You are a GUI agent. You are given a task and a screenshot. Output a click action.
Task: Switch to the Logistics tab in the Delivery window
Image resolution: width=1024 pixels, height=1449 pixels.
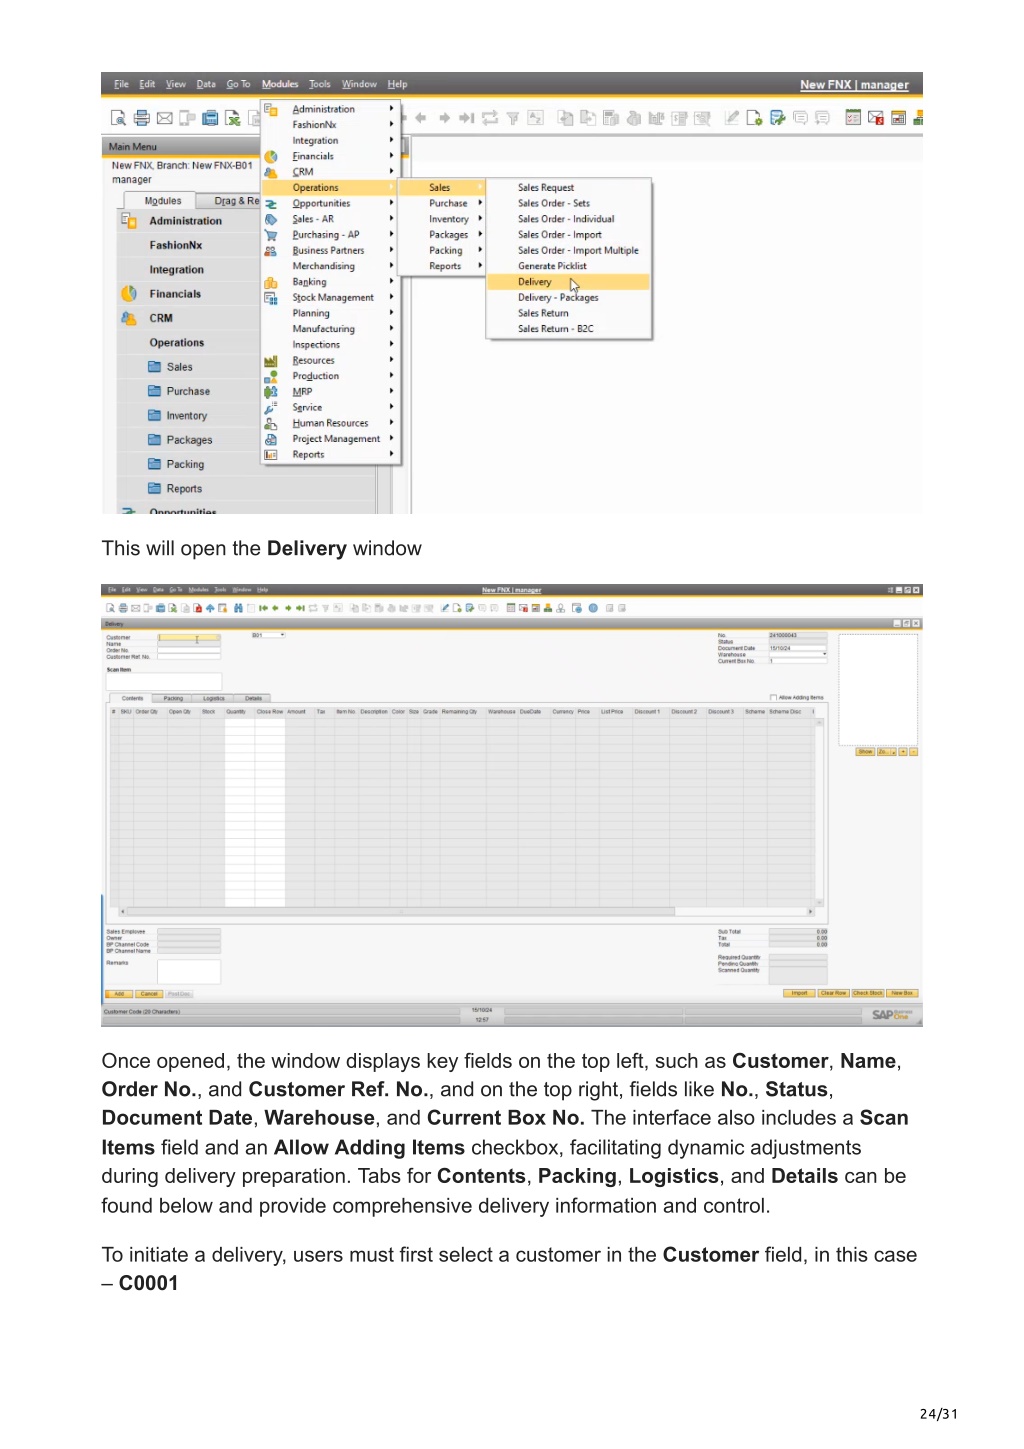[x=214, y=698]
